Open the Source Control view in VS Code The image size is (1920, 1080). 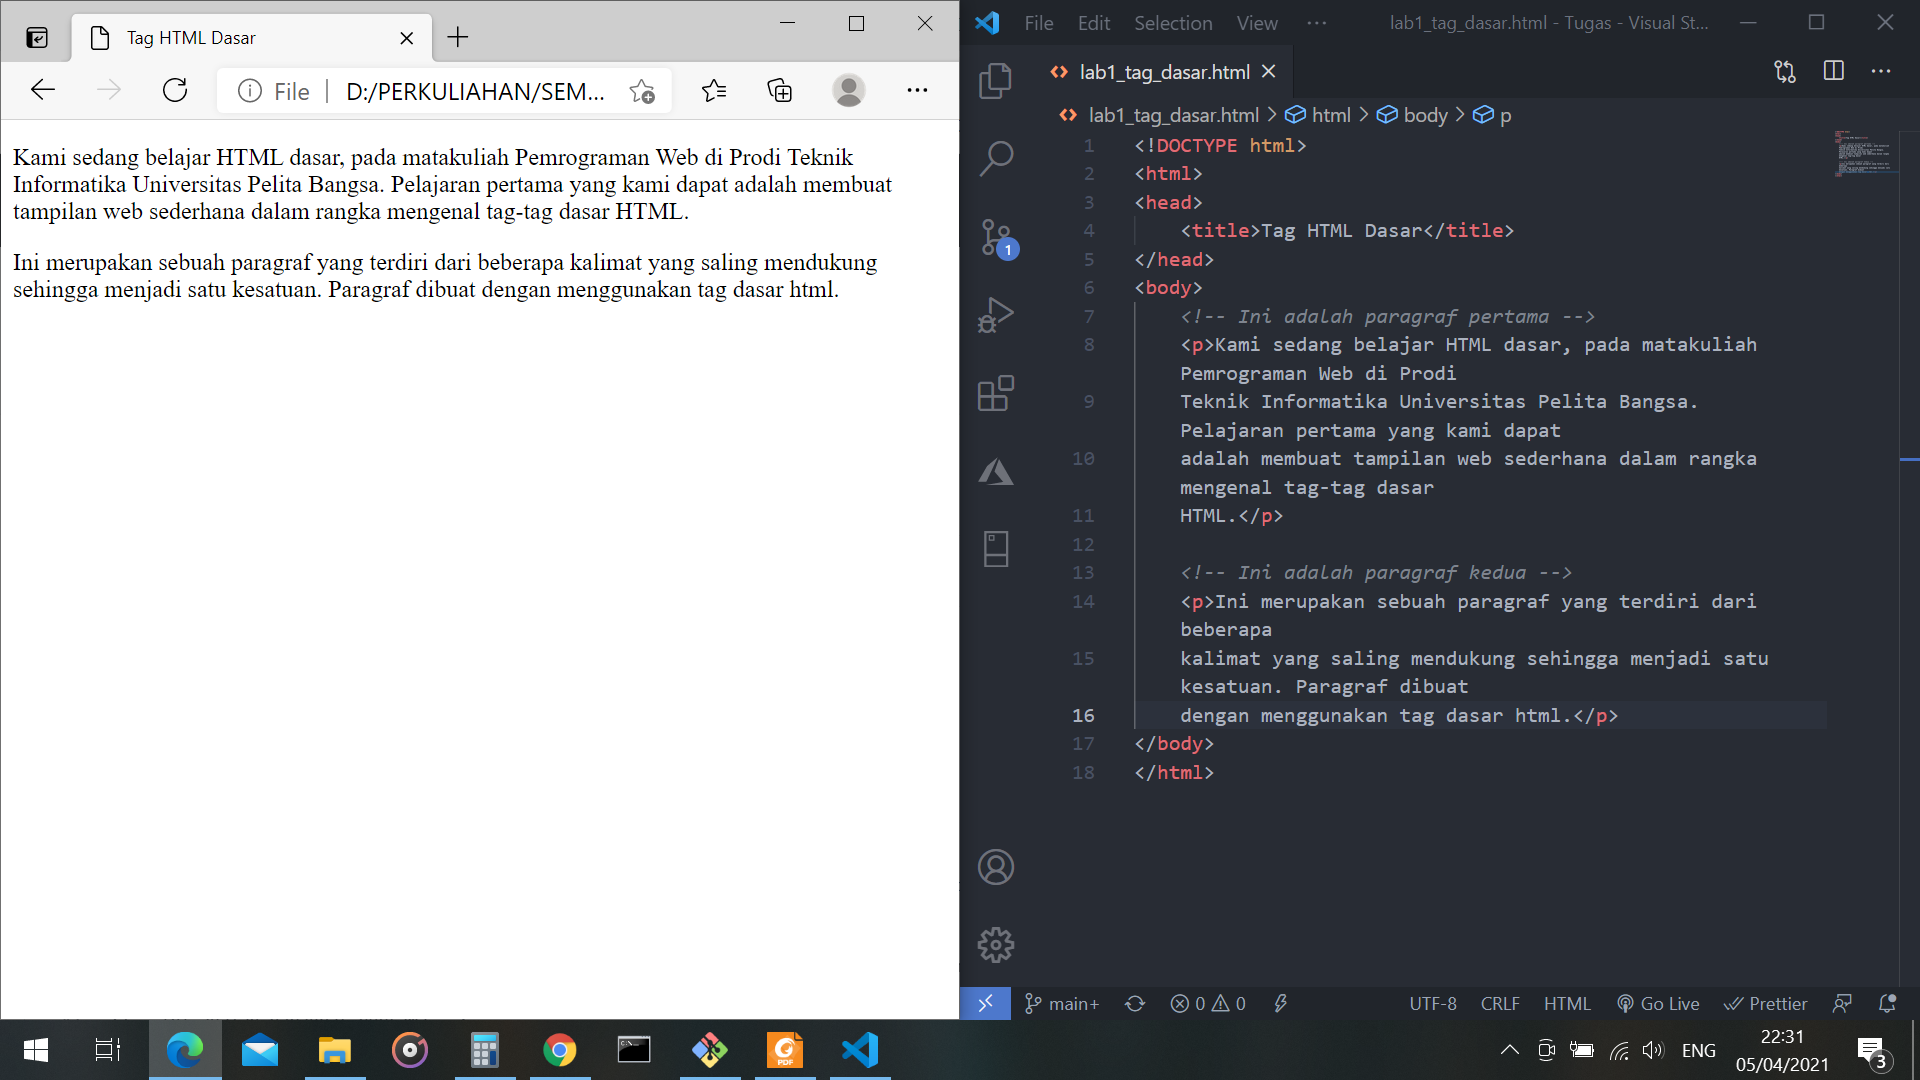pos(996,238)
